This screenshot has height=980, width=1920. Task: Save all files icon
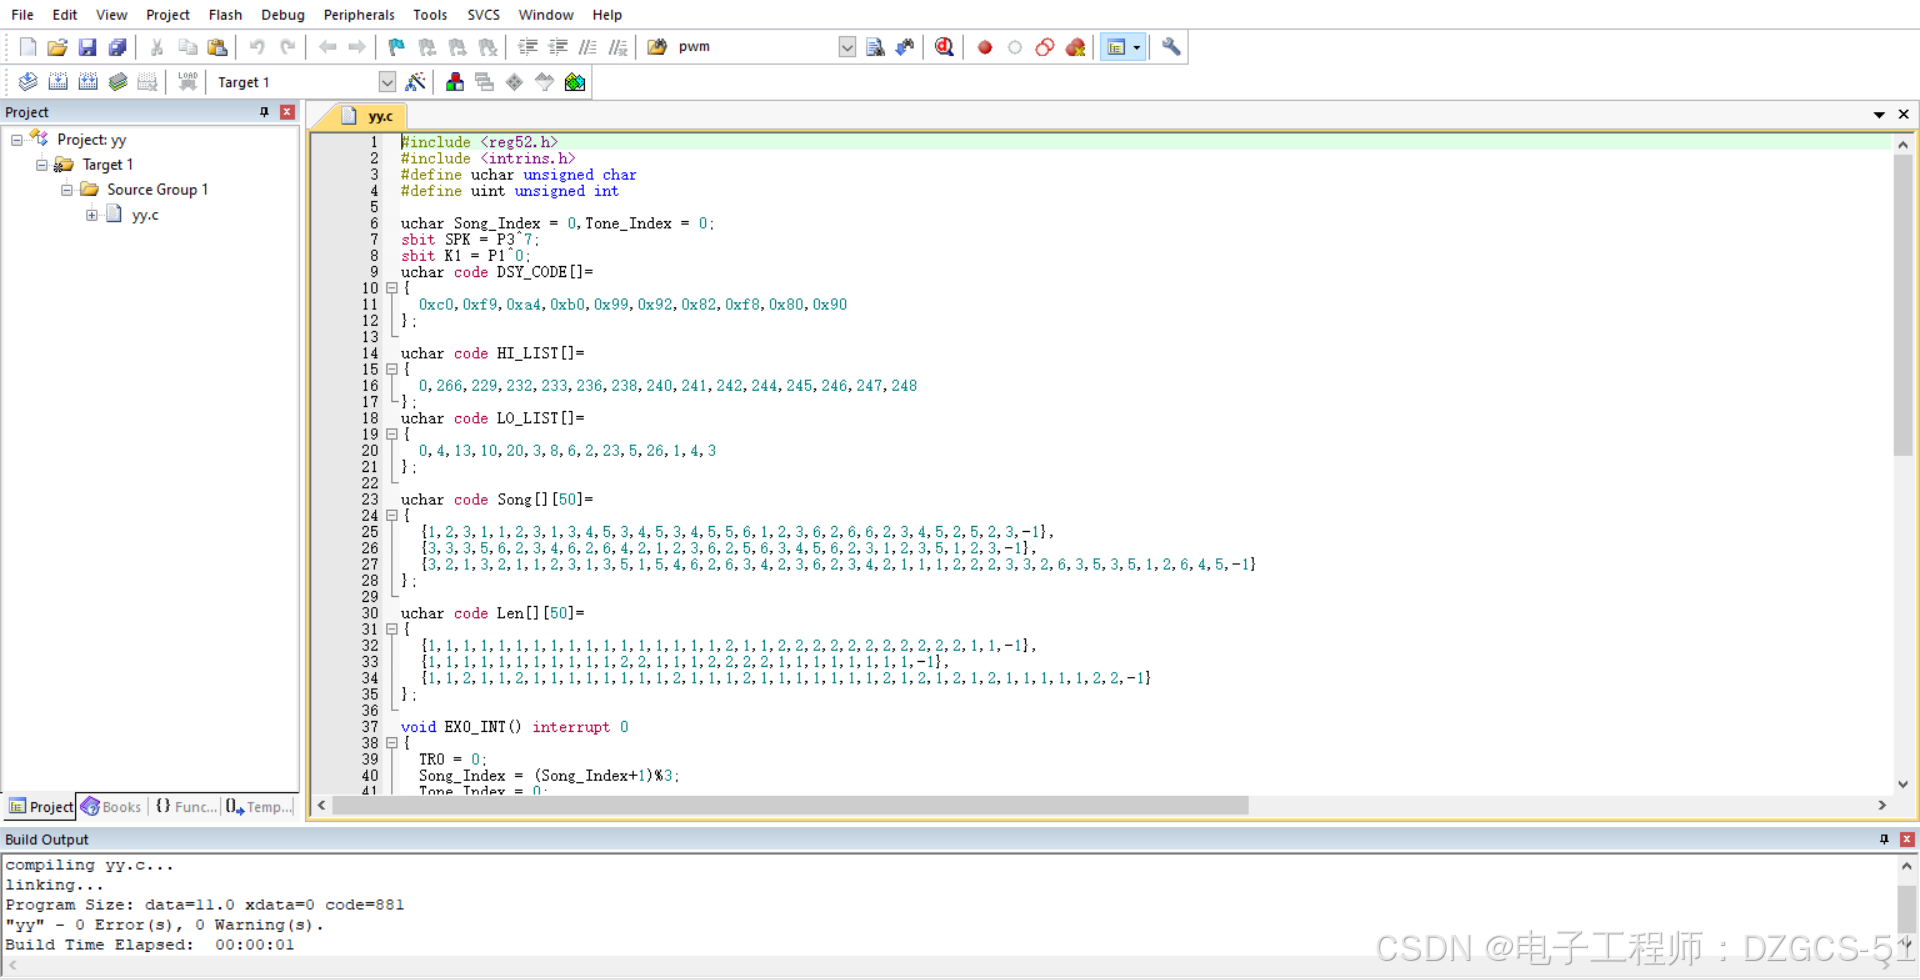pos(117,47)
